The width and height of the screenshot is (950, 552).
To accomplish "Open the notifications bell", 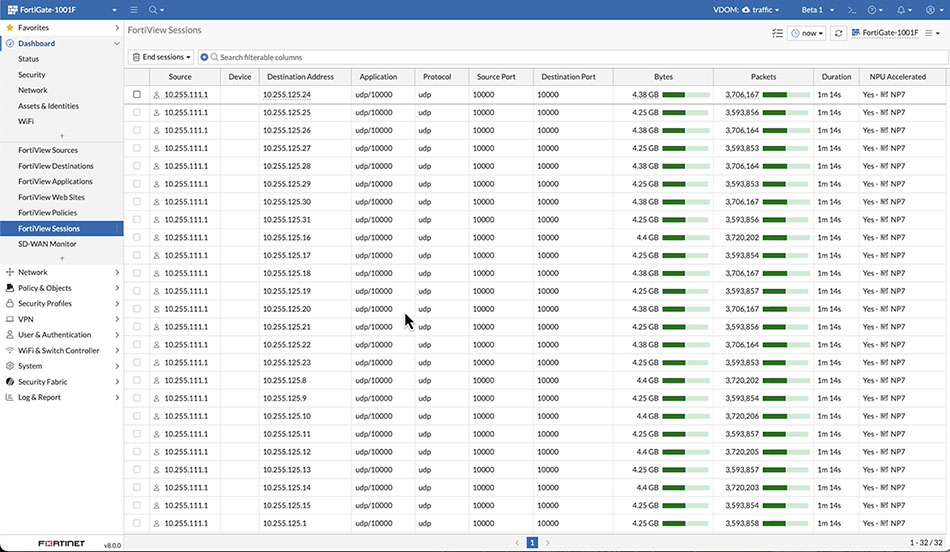I will [903, 10].
